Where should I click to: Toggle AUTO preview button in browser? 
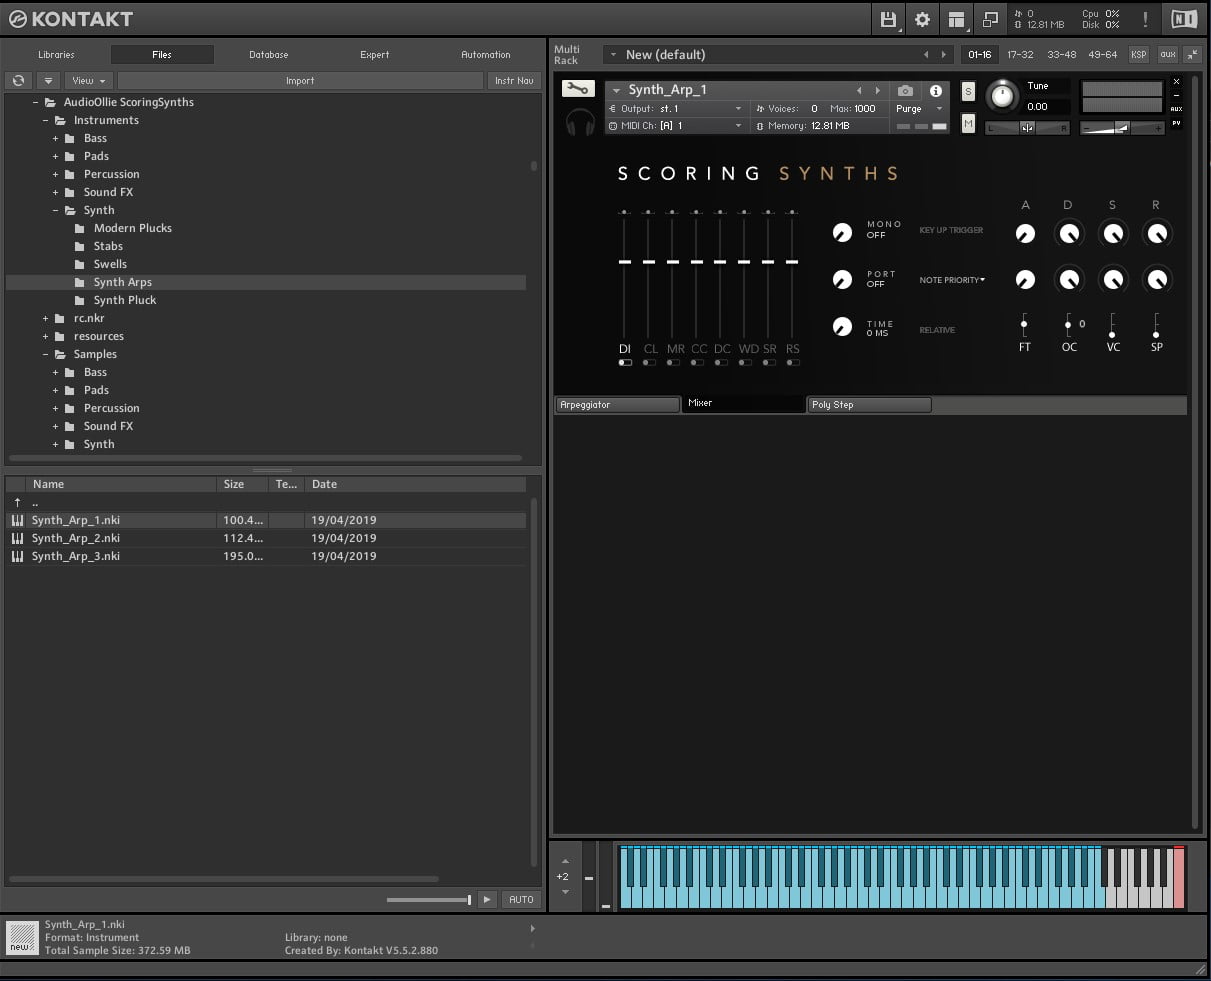coord(521,900)
